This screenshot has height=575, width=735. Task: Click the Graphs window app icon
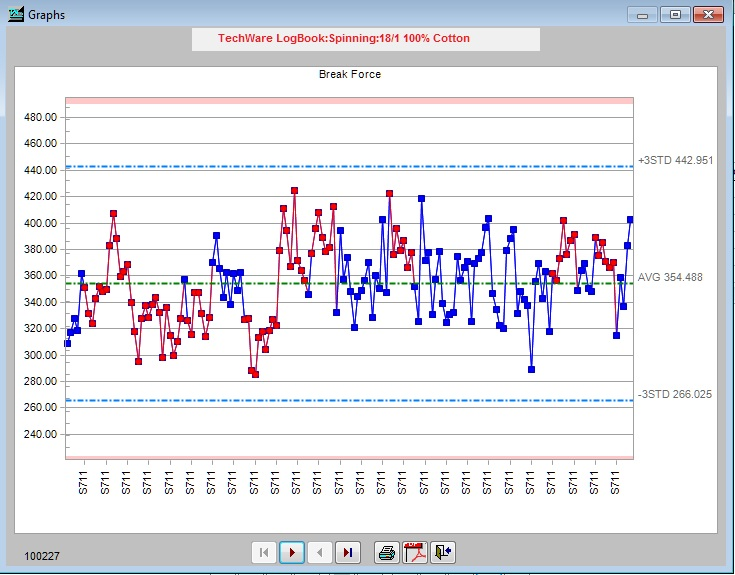pyautogui.click(x=15, y=14)
